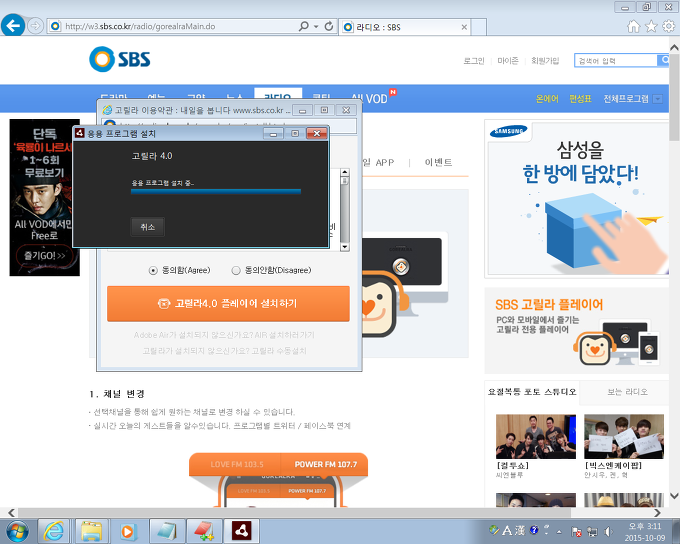Show hidden tray icons arrow
The height and width of the screenshot is (544, 680).
559,531
